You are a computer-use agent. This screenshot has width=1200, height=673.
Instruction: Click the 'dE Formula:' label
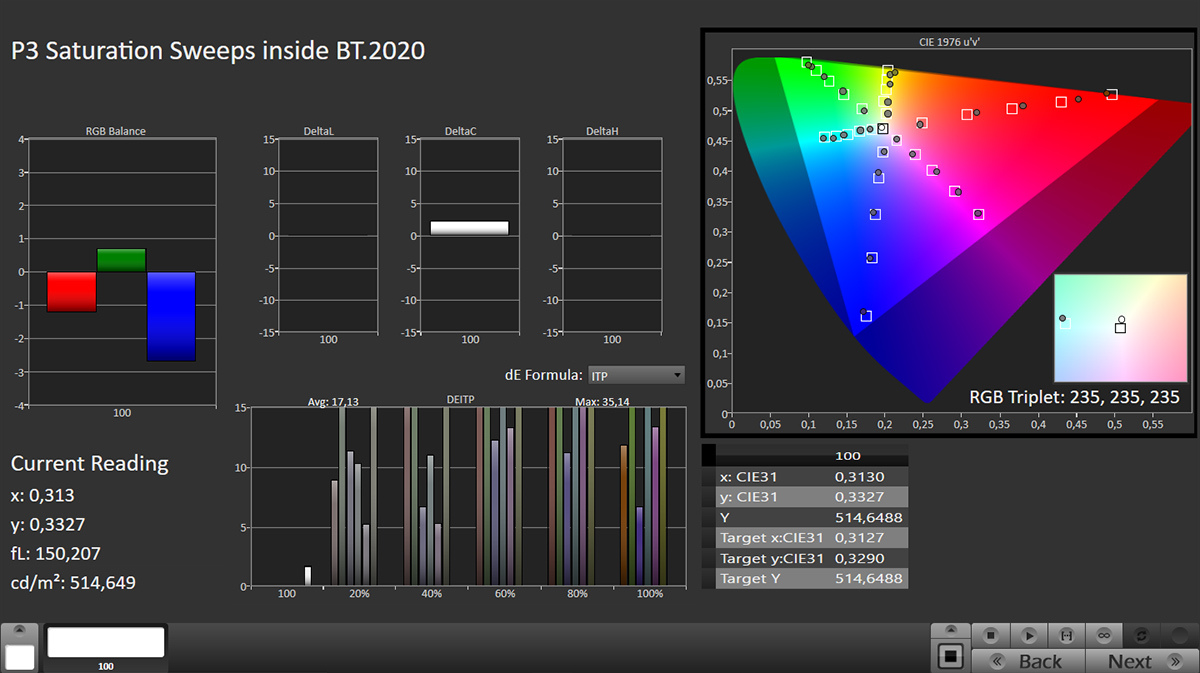point(543,375)
